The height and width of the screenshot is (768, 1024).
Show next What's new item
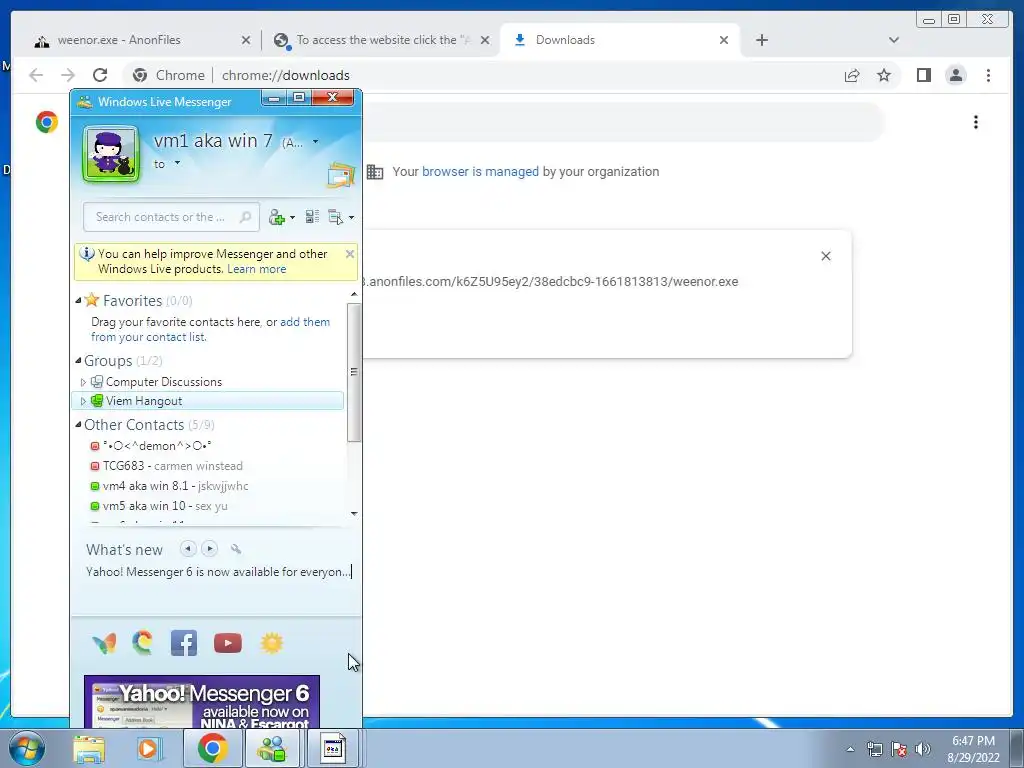click(x=210, y=549)
